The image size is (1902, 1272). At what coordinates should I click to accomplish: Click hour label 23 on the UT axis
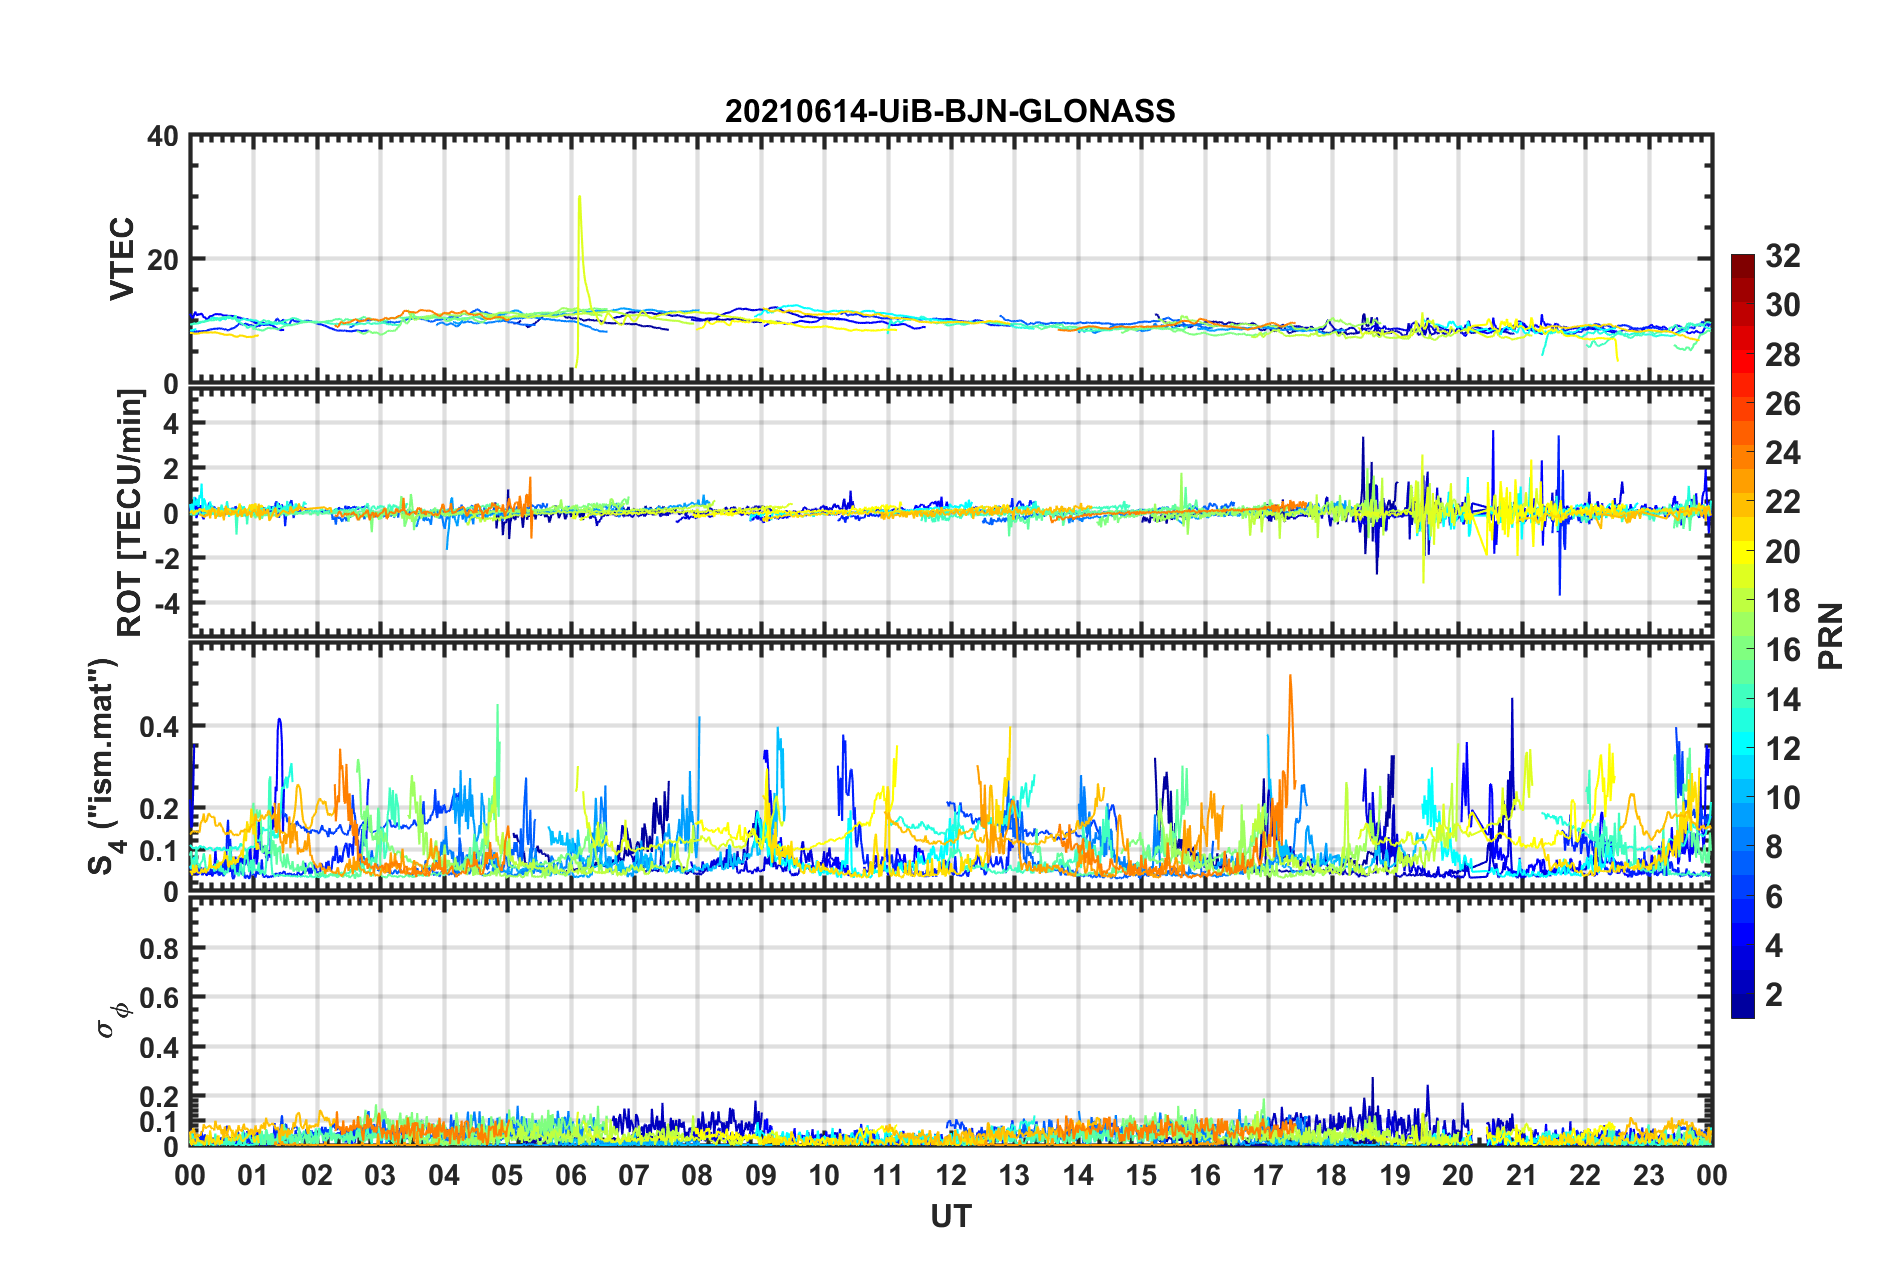[1648, 1175]
